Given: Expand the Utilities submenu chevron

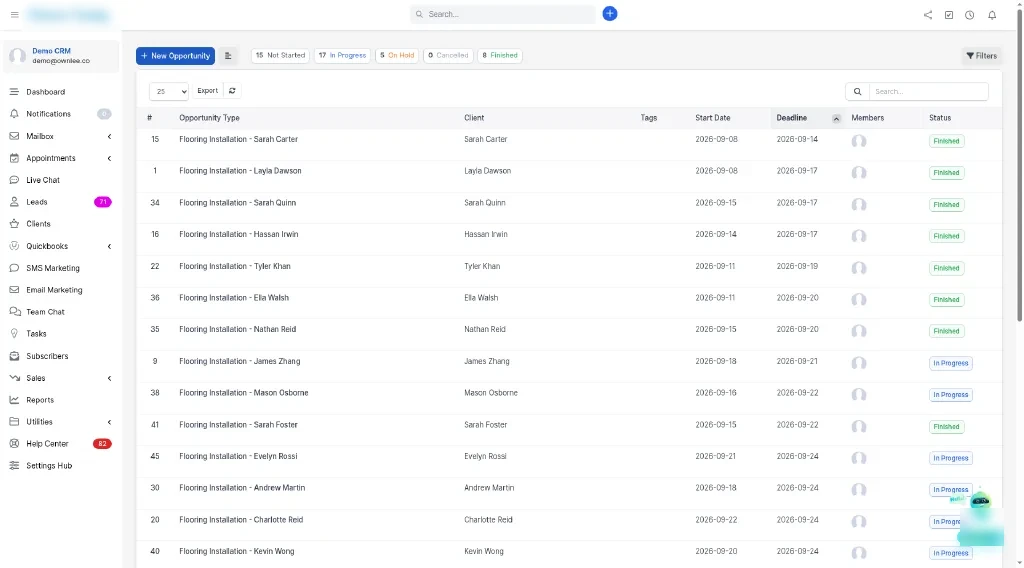Looking at the screenshot, I should click(x=109, y=422).
